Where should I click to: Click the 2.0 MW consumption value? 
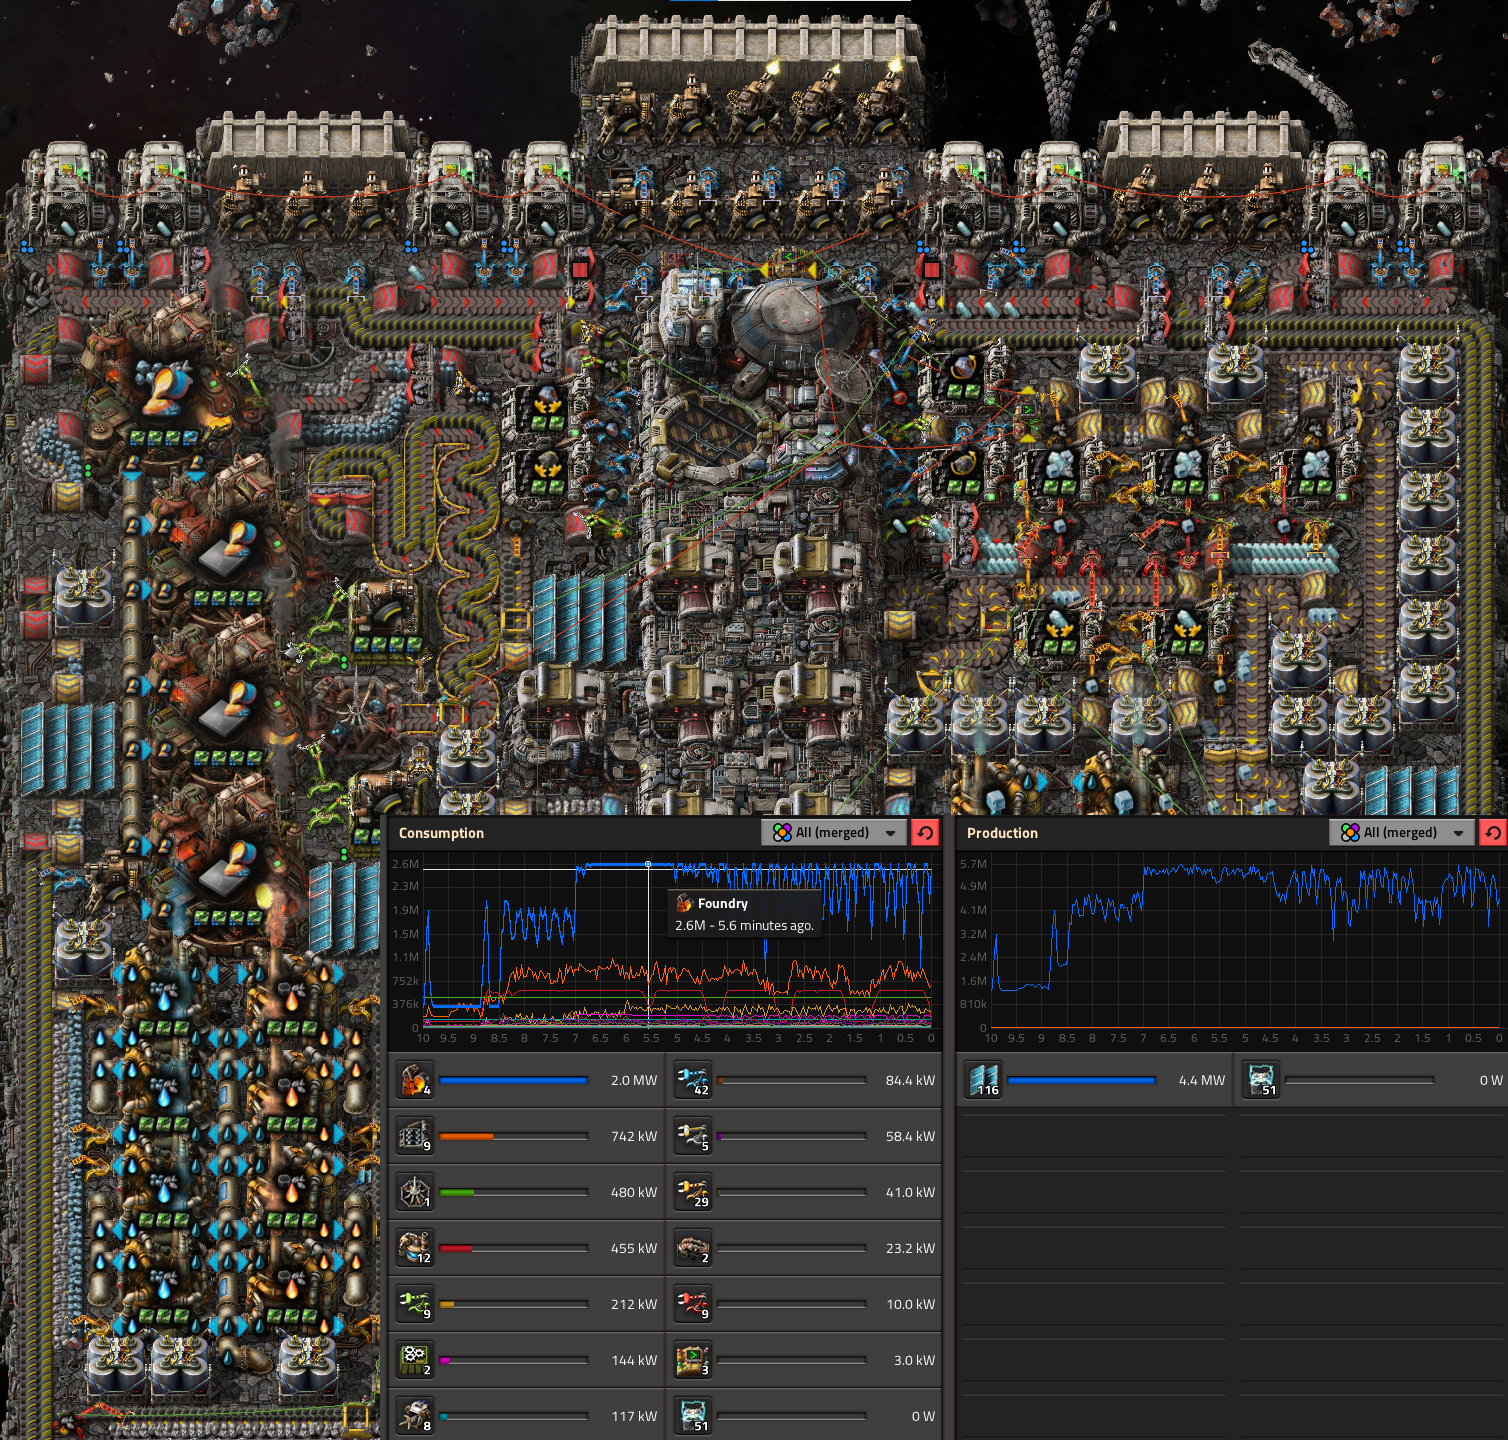(634, 1080)
